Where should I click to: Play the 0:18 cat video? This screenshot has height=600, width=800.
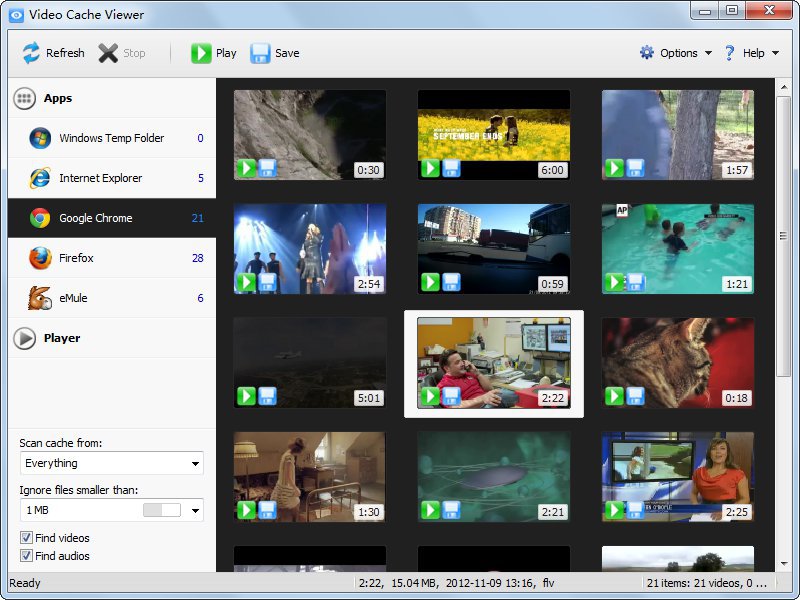(x=614, y=396)
